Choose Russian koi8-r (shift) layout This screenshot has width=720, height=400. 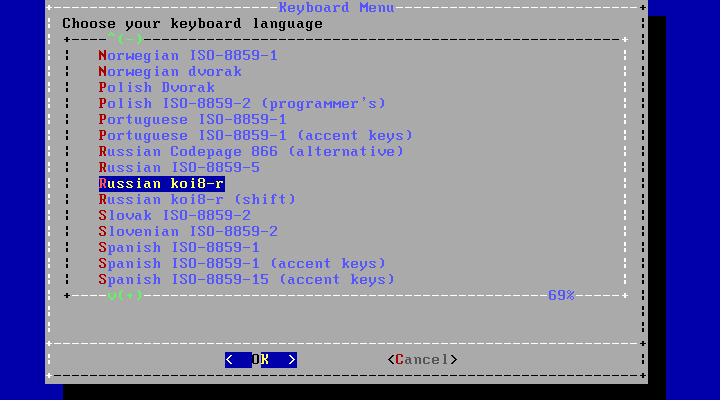click(197, 200)
